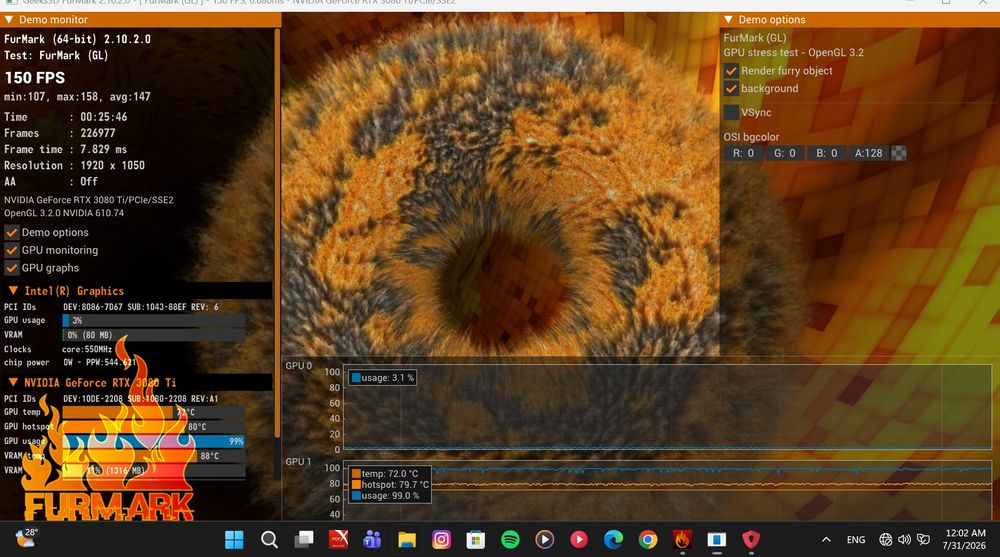Click the ENG language indicator

point(856,540)
